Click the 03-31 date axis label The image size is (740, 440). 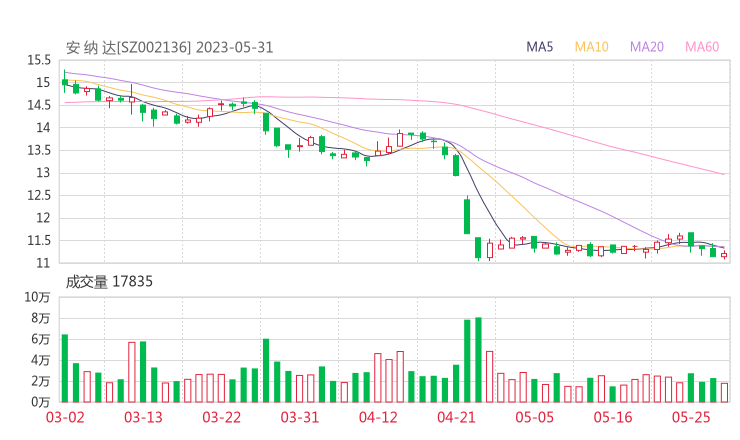(300, 417)
